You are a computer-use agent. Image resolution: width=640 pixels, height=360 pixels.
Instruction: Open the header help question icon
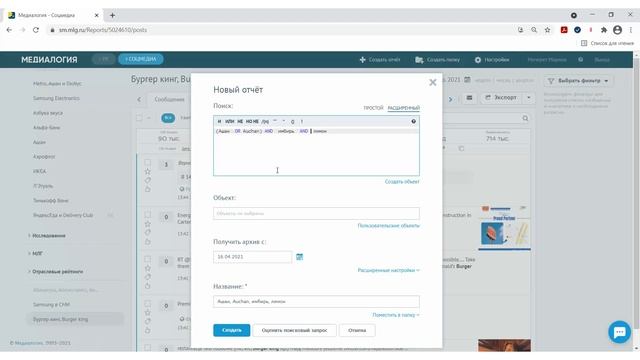pos(580,60)
